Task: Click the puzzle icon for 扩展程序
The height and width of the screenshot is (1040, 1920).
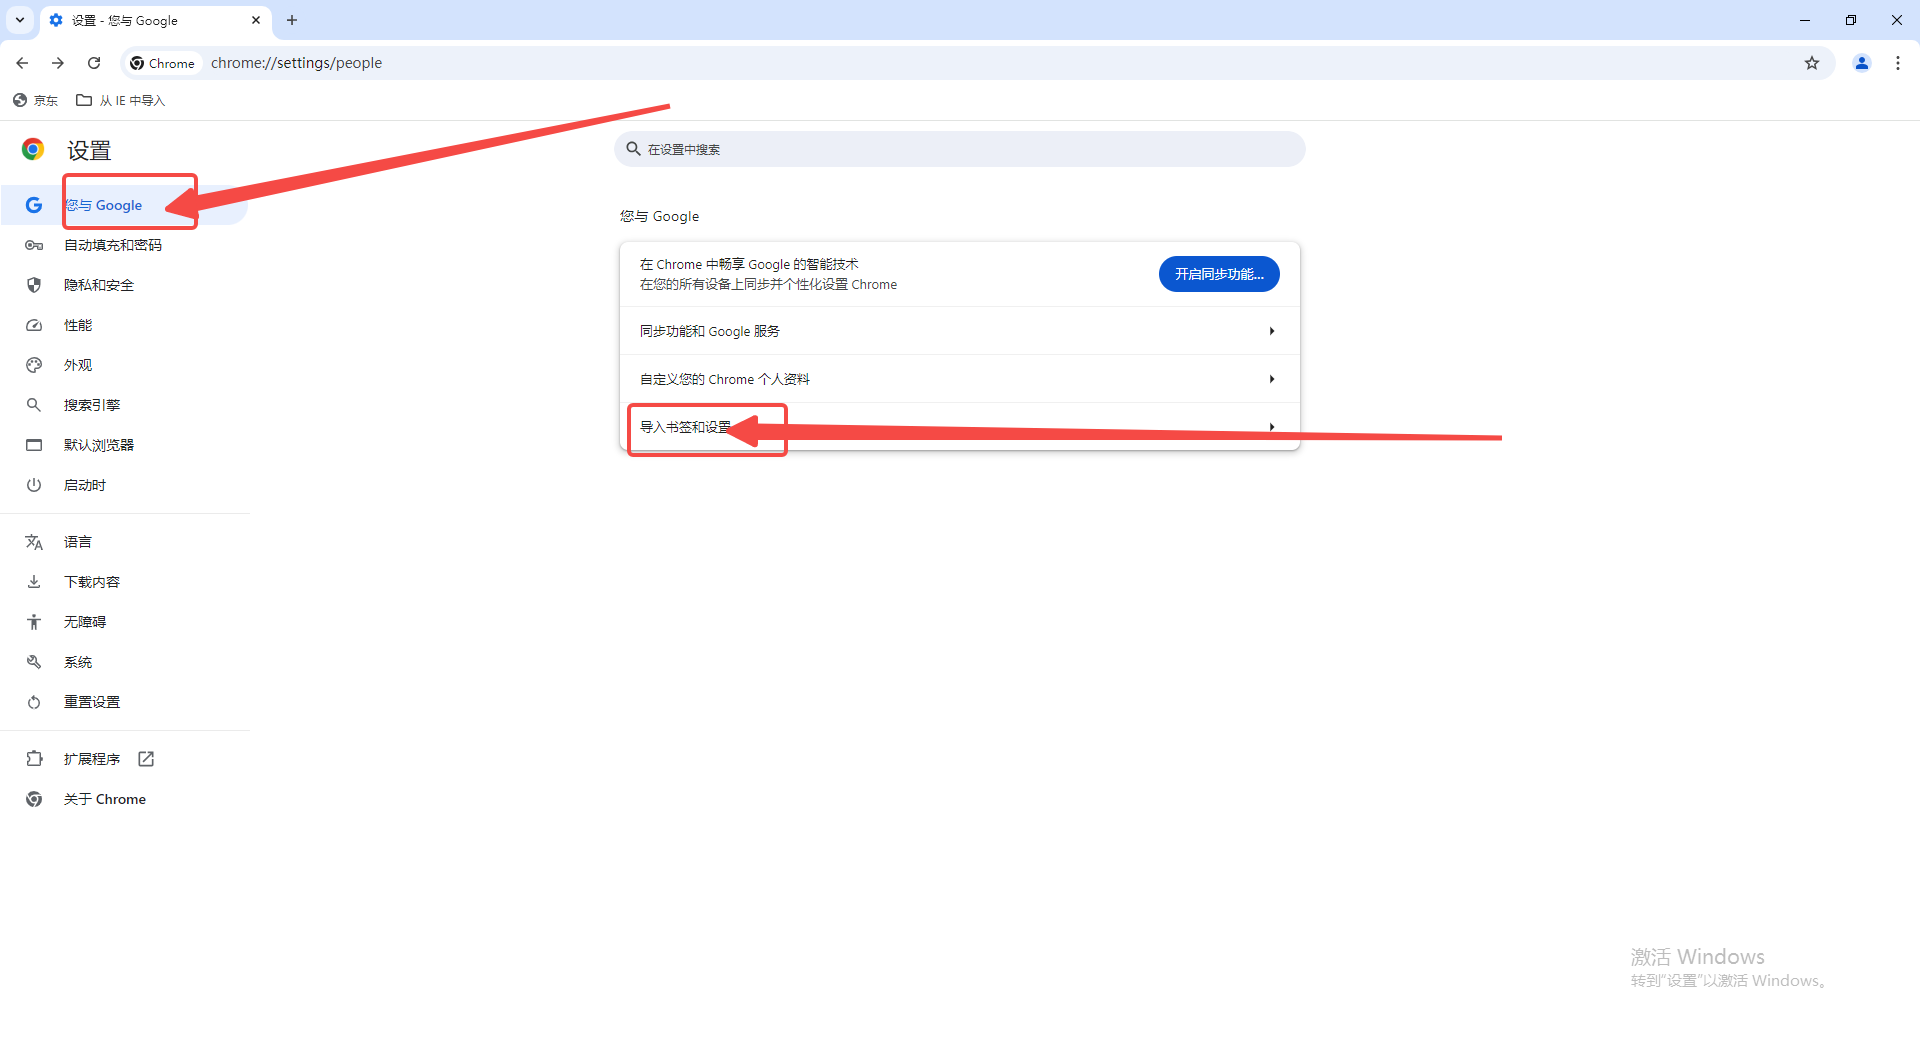Action: click(34, 759)
